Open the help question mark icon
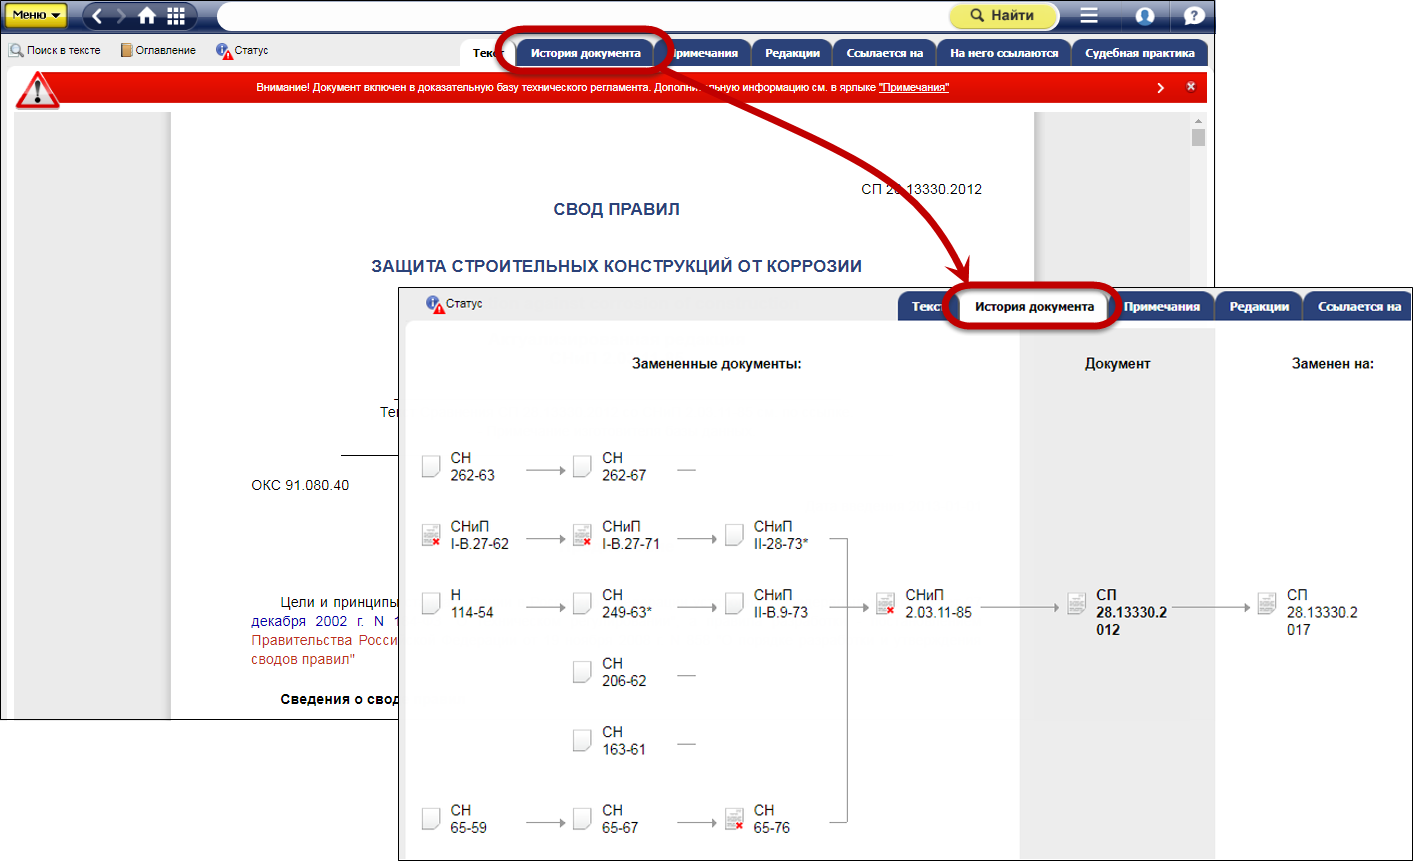The height and width of the screenshot is (867, 1417). [1193, 15]
